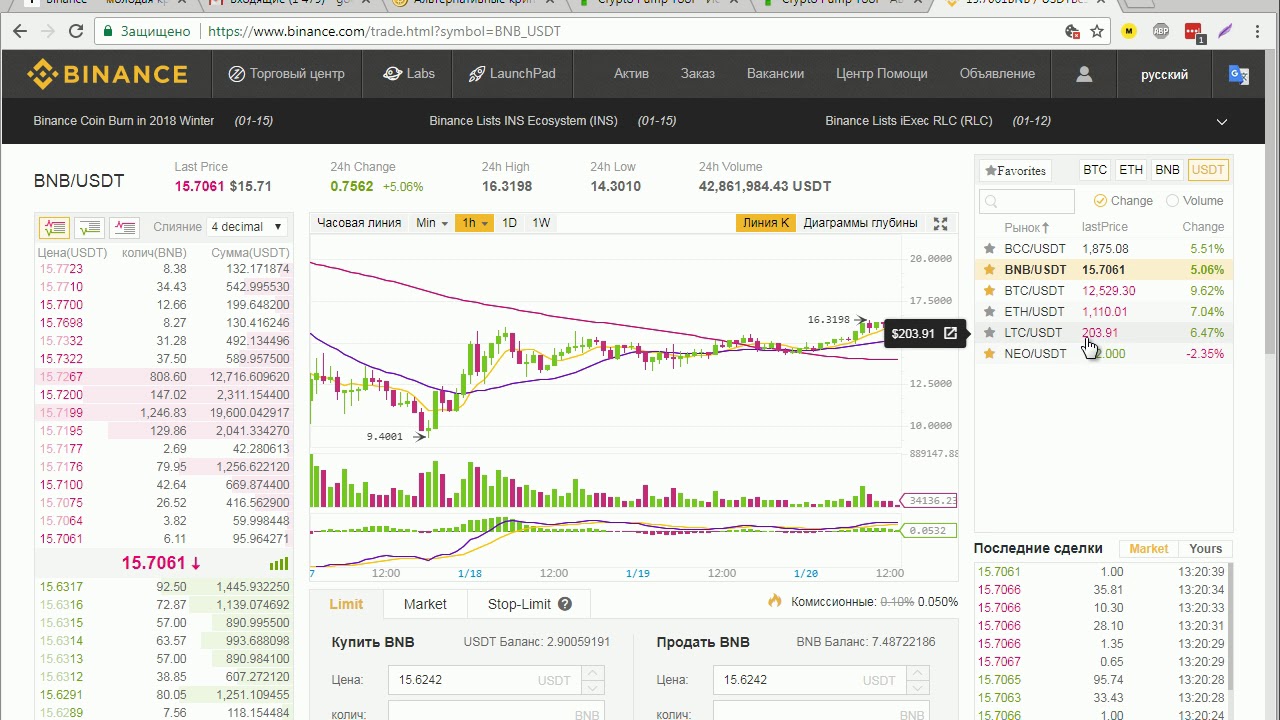Switch to the Market order tab
The image size is (1280, 720).
tap(425, 604)
